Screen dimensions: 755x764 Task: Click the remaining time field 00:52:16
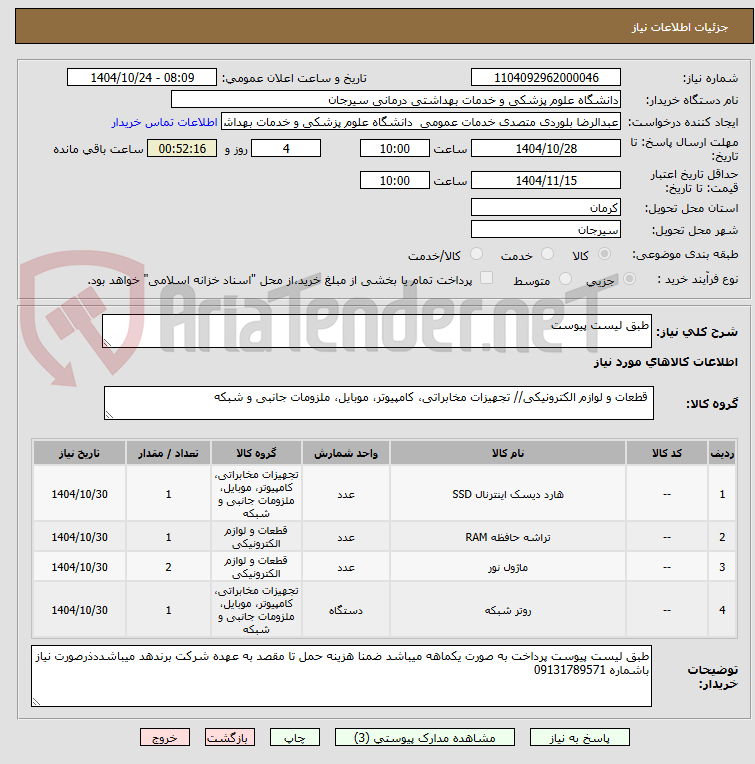[x=182, y=149]
